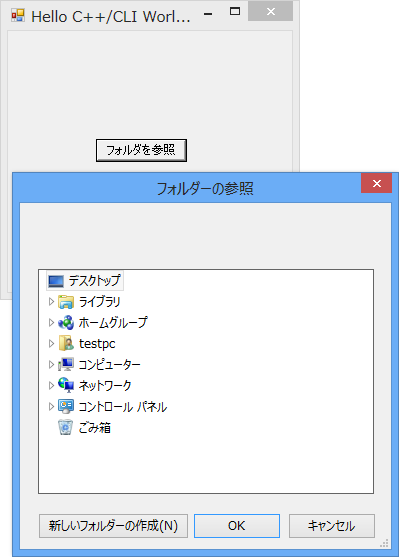Expand the コンピューター tree node arrow
This screenshot has width=399, height=557.
(51, 364)
